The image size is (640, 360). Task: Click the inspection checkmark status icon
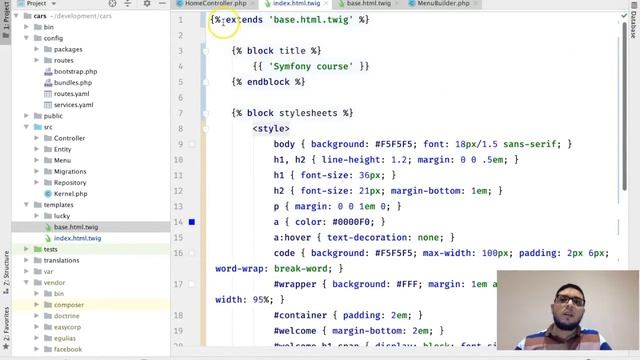click(624, 16)
